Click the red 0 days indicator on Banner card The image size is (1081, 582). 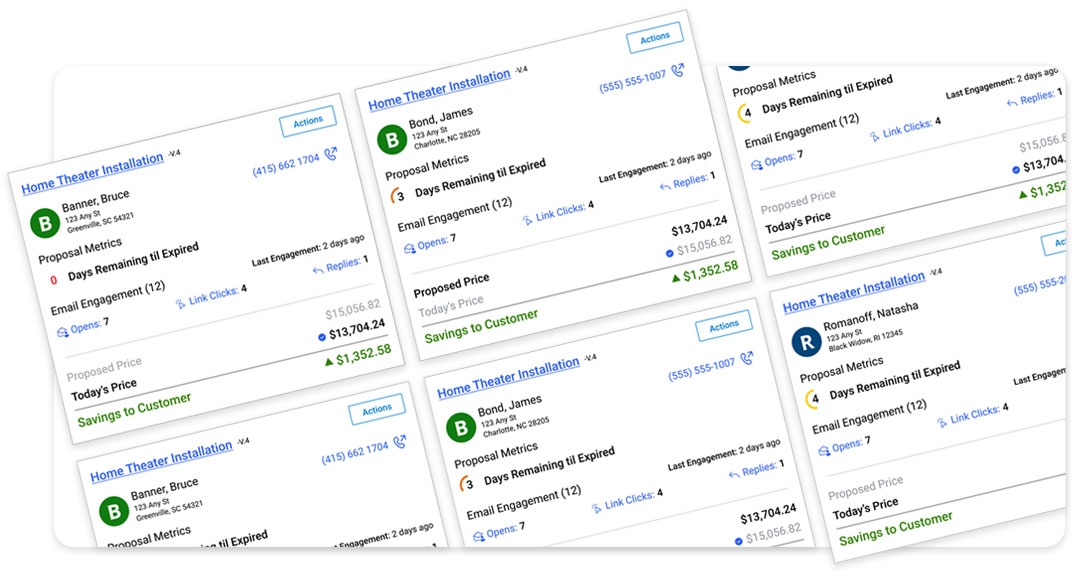point(52,281)
